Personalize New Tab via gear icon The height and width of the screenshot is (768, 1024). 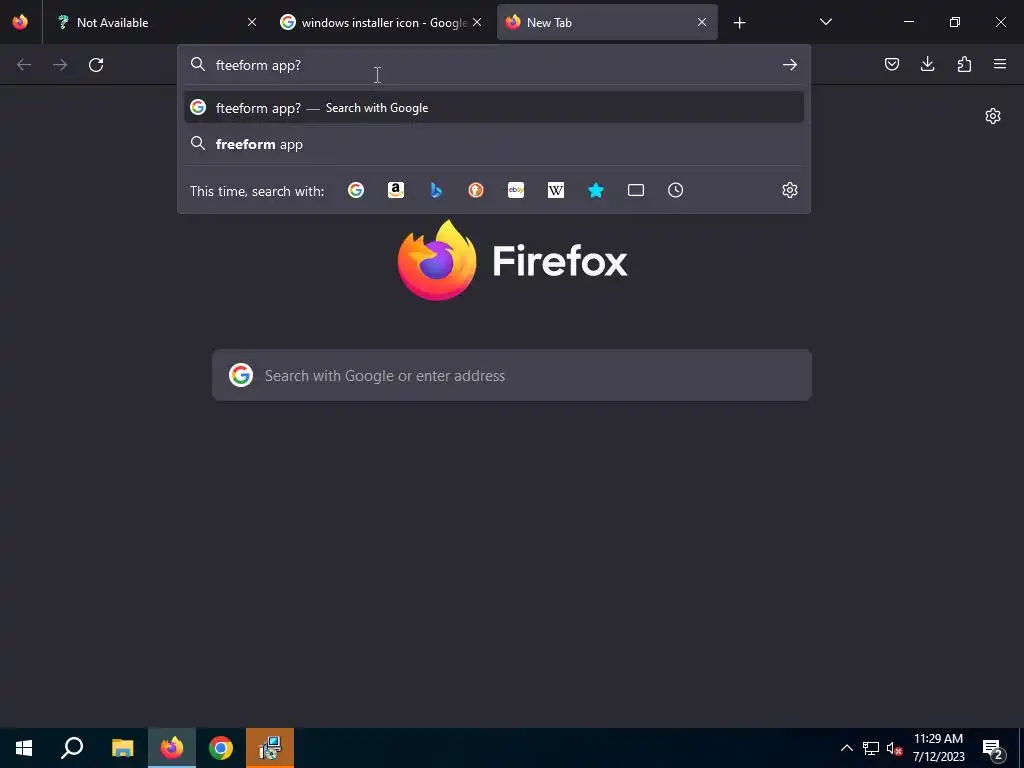tap(993, 116)
